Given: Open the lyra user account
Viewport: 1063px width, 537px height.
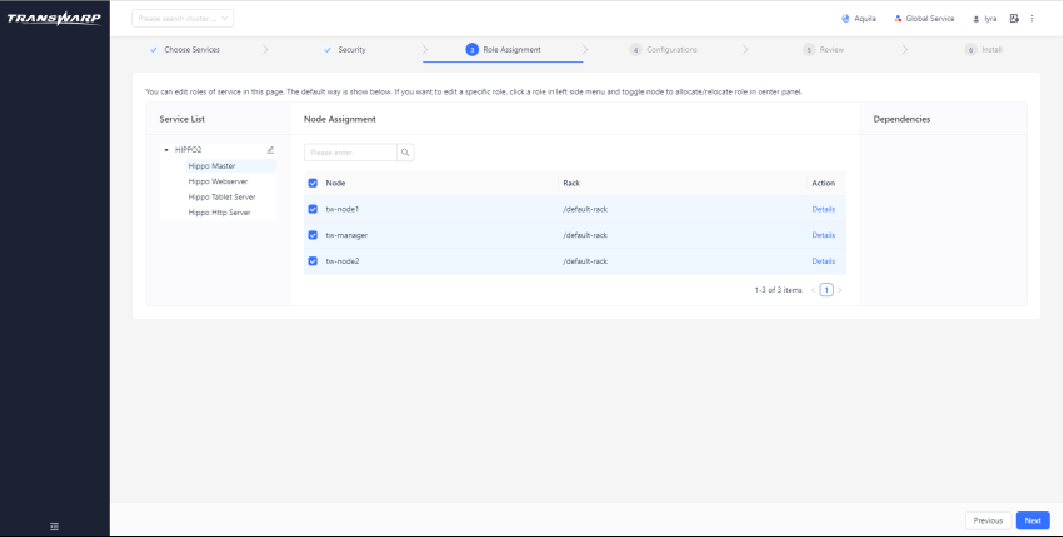Looking at the screenshot, I should click(984, 18).
